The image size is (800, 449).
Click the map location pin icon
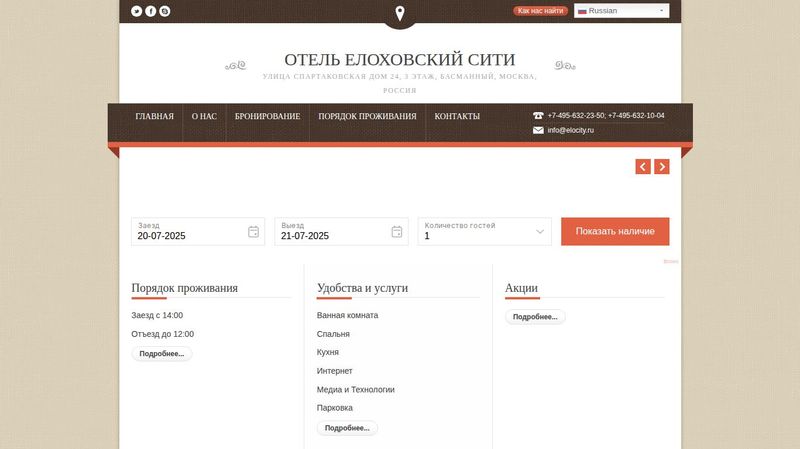click(400, 13)
